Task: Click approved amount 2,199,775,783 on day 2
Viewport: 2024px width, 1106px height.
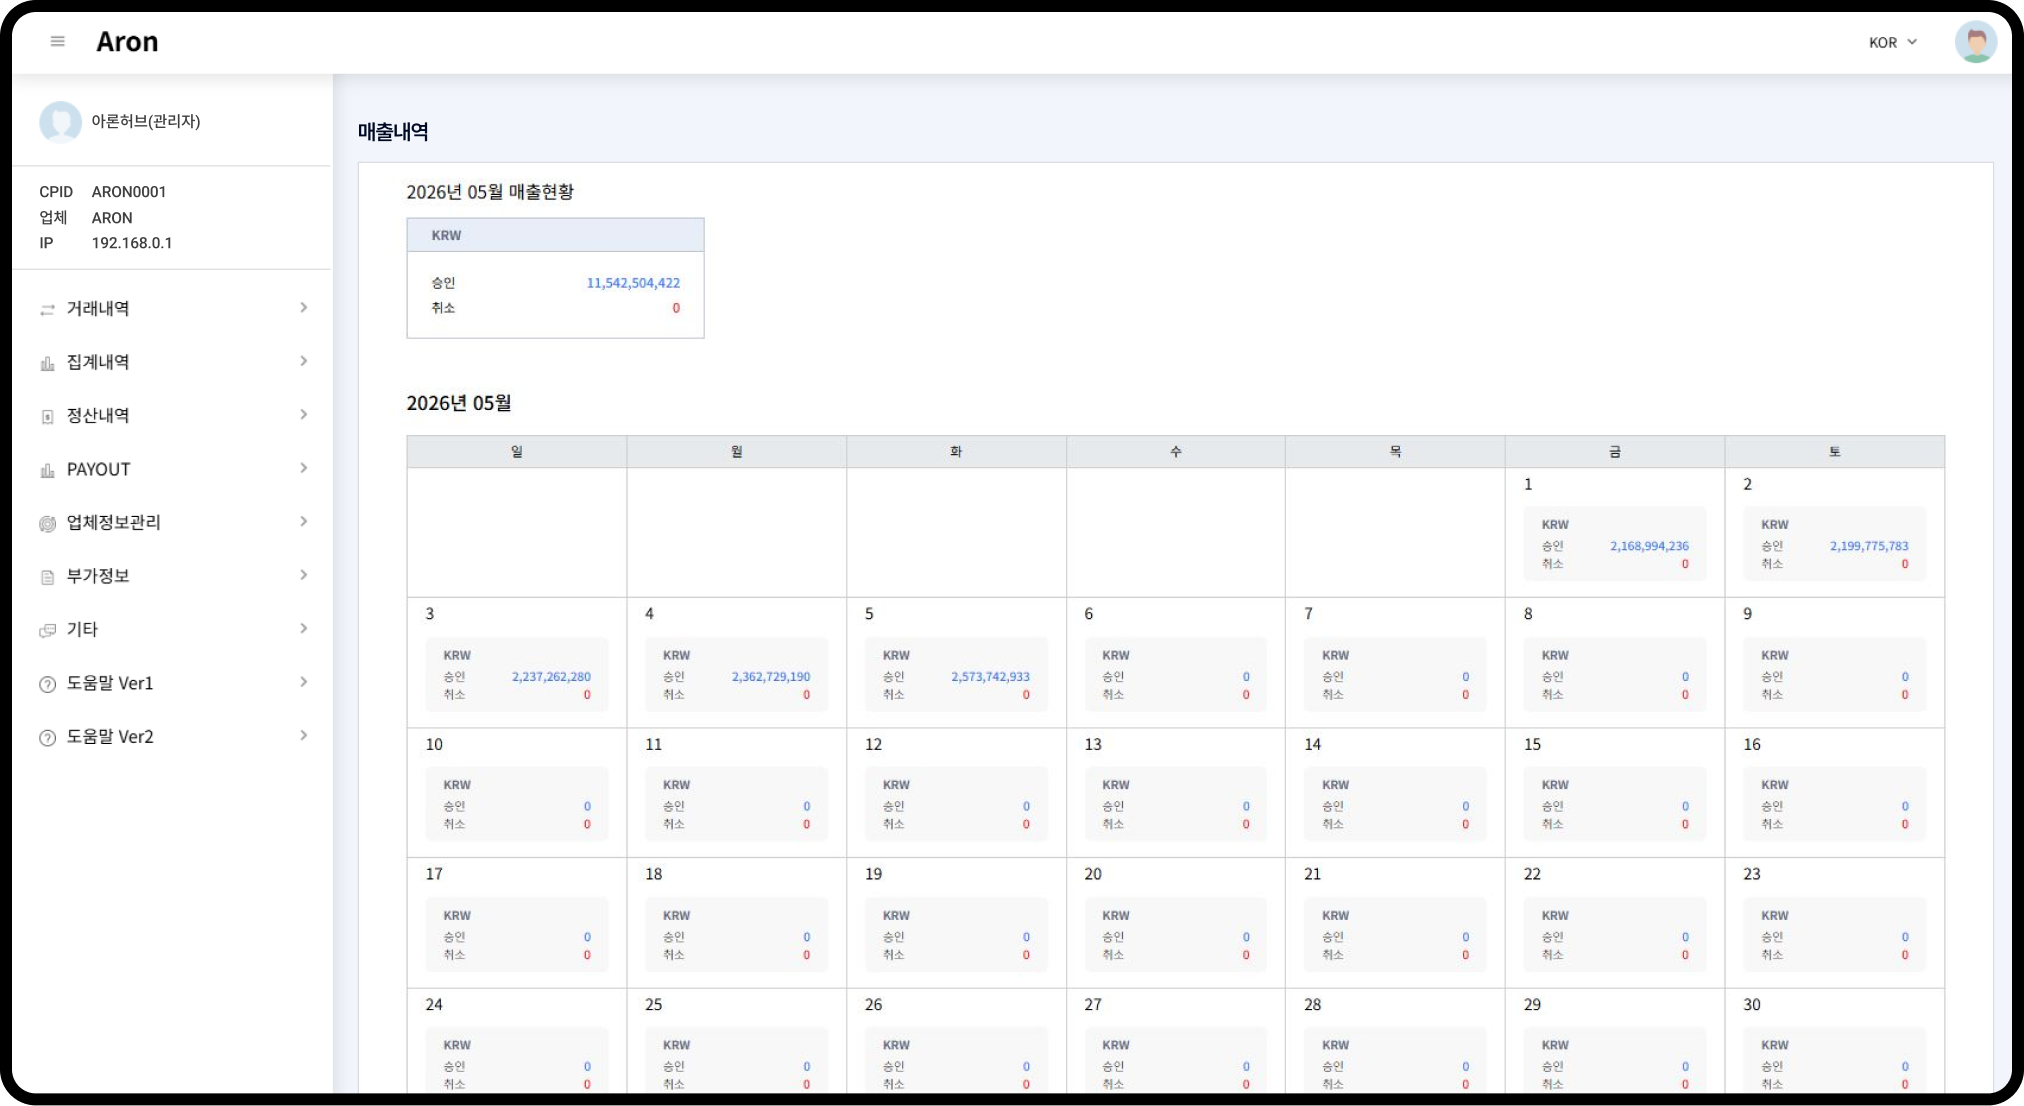Action: (1869, 546)
